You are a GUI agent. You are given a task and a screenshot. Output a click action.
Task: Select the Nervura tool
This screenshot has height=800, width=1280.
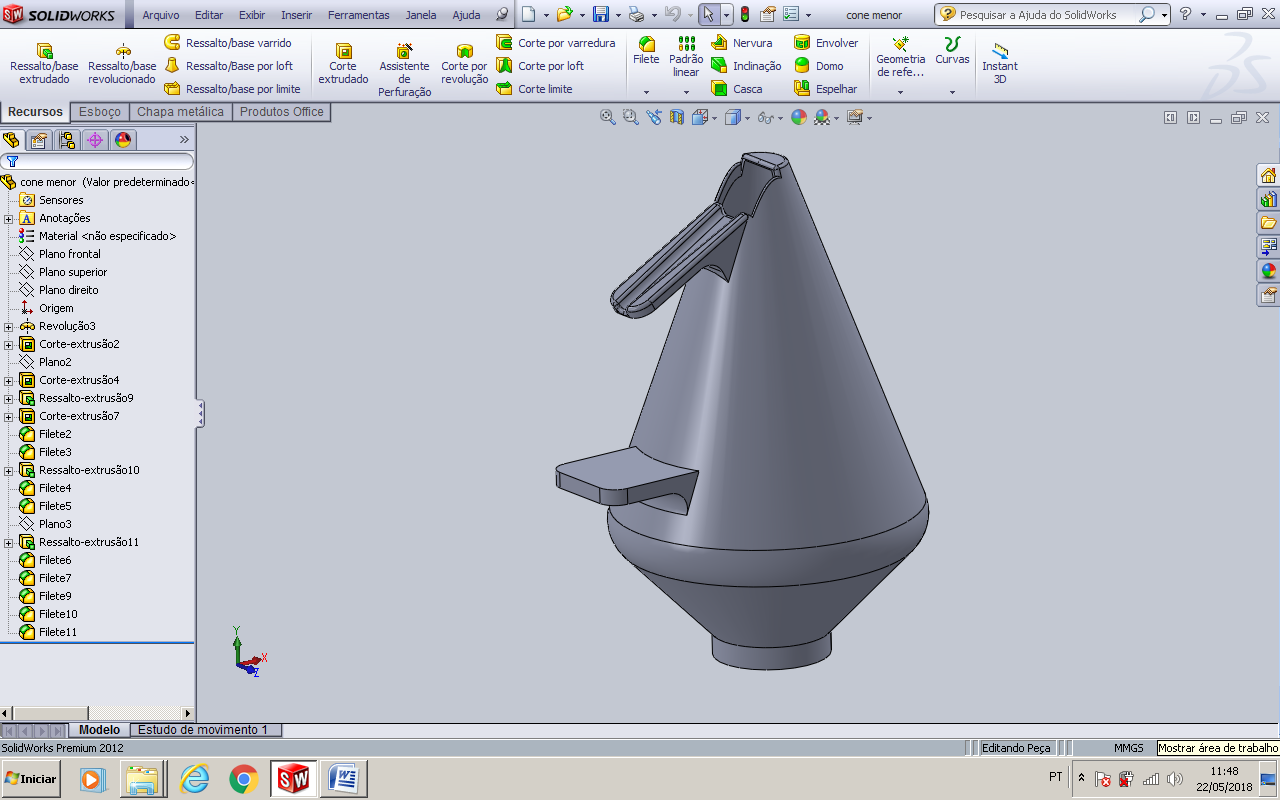point(741,43)
